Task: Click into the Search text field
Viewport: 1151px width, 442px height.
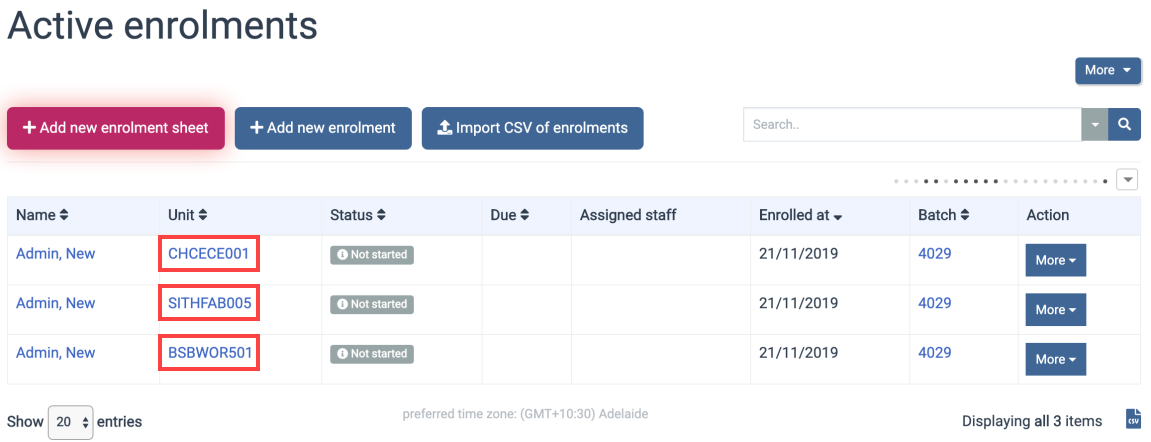Action: click(911, 125)
